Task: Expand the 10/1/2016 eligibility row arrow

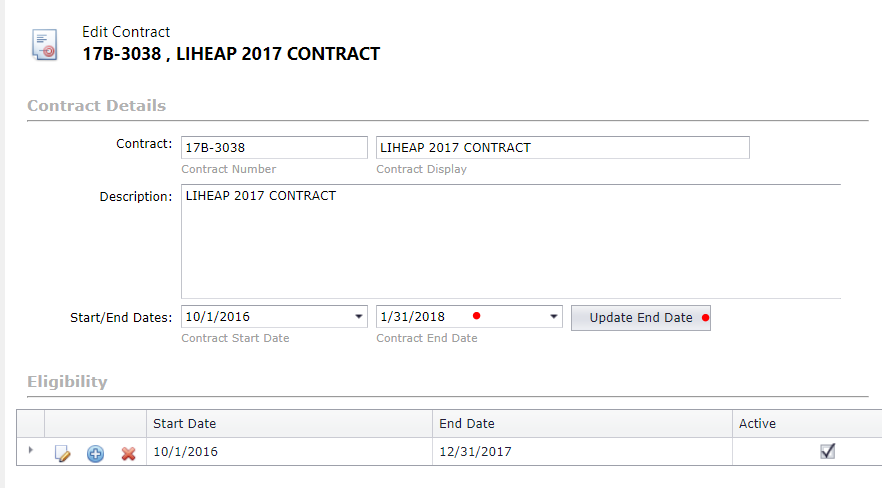Action: (31, 450)
